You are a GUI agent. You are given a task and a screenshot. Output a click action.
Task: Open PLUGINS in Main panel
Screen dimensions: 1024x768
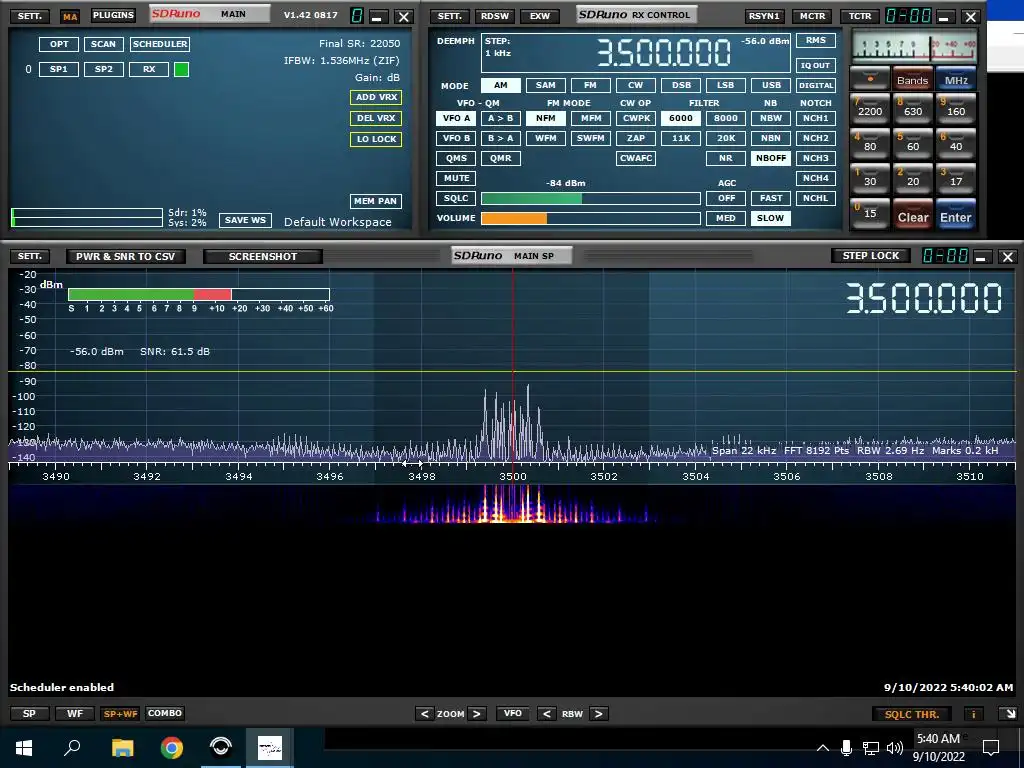(113, 15)
